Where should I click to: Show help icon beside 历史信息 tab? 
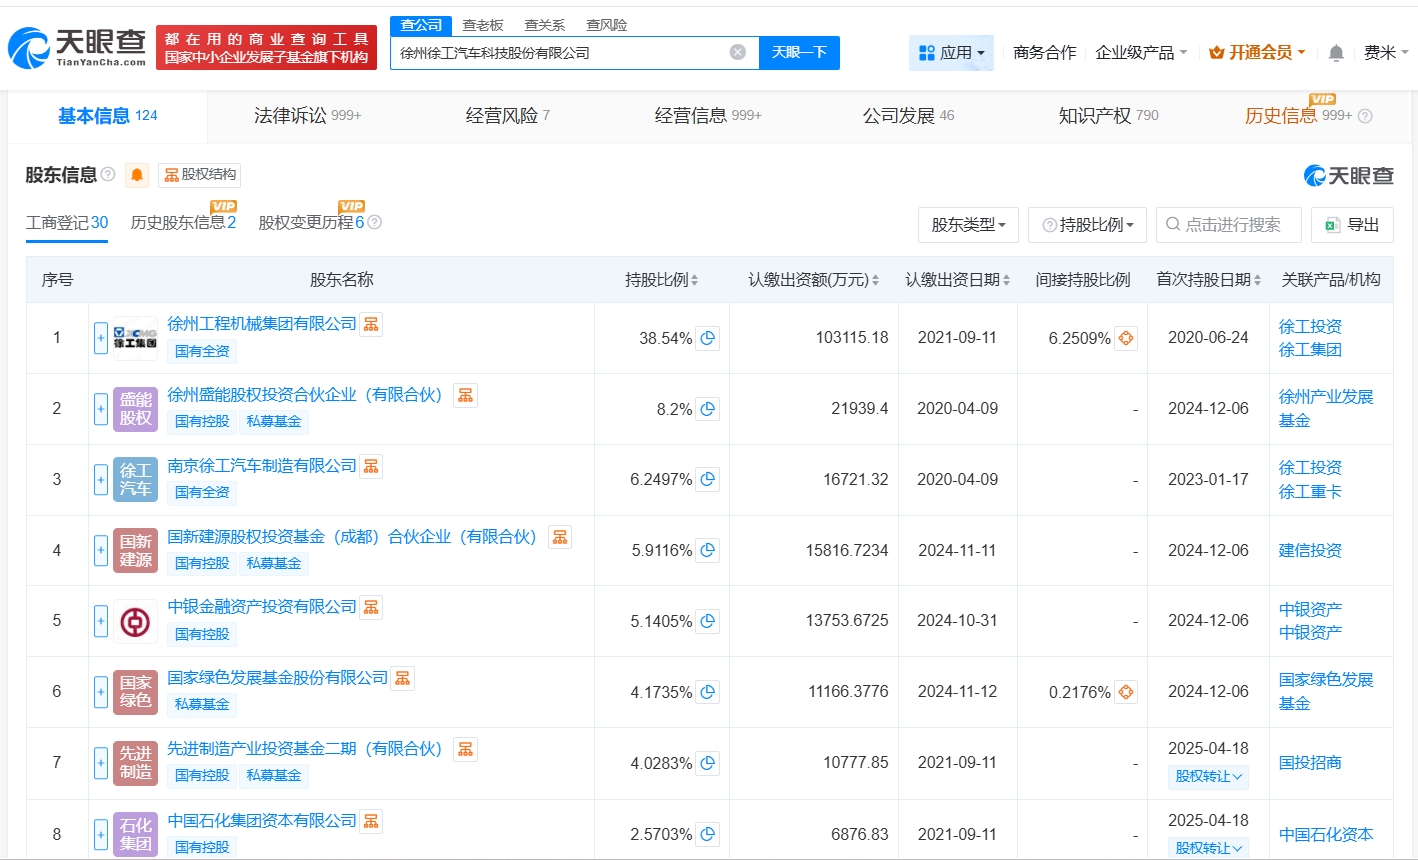click(1365, 116)
